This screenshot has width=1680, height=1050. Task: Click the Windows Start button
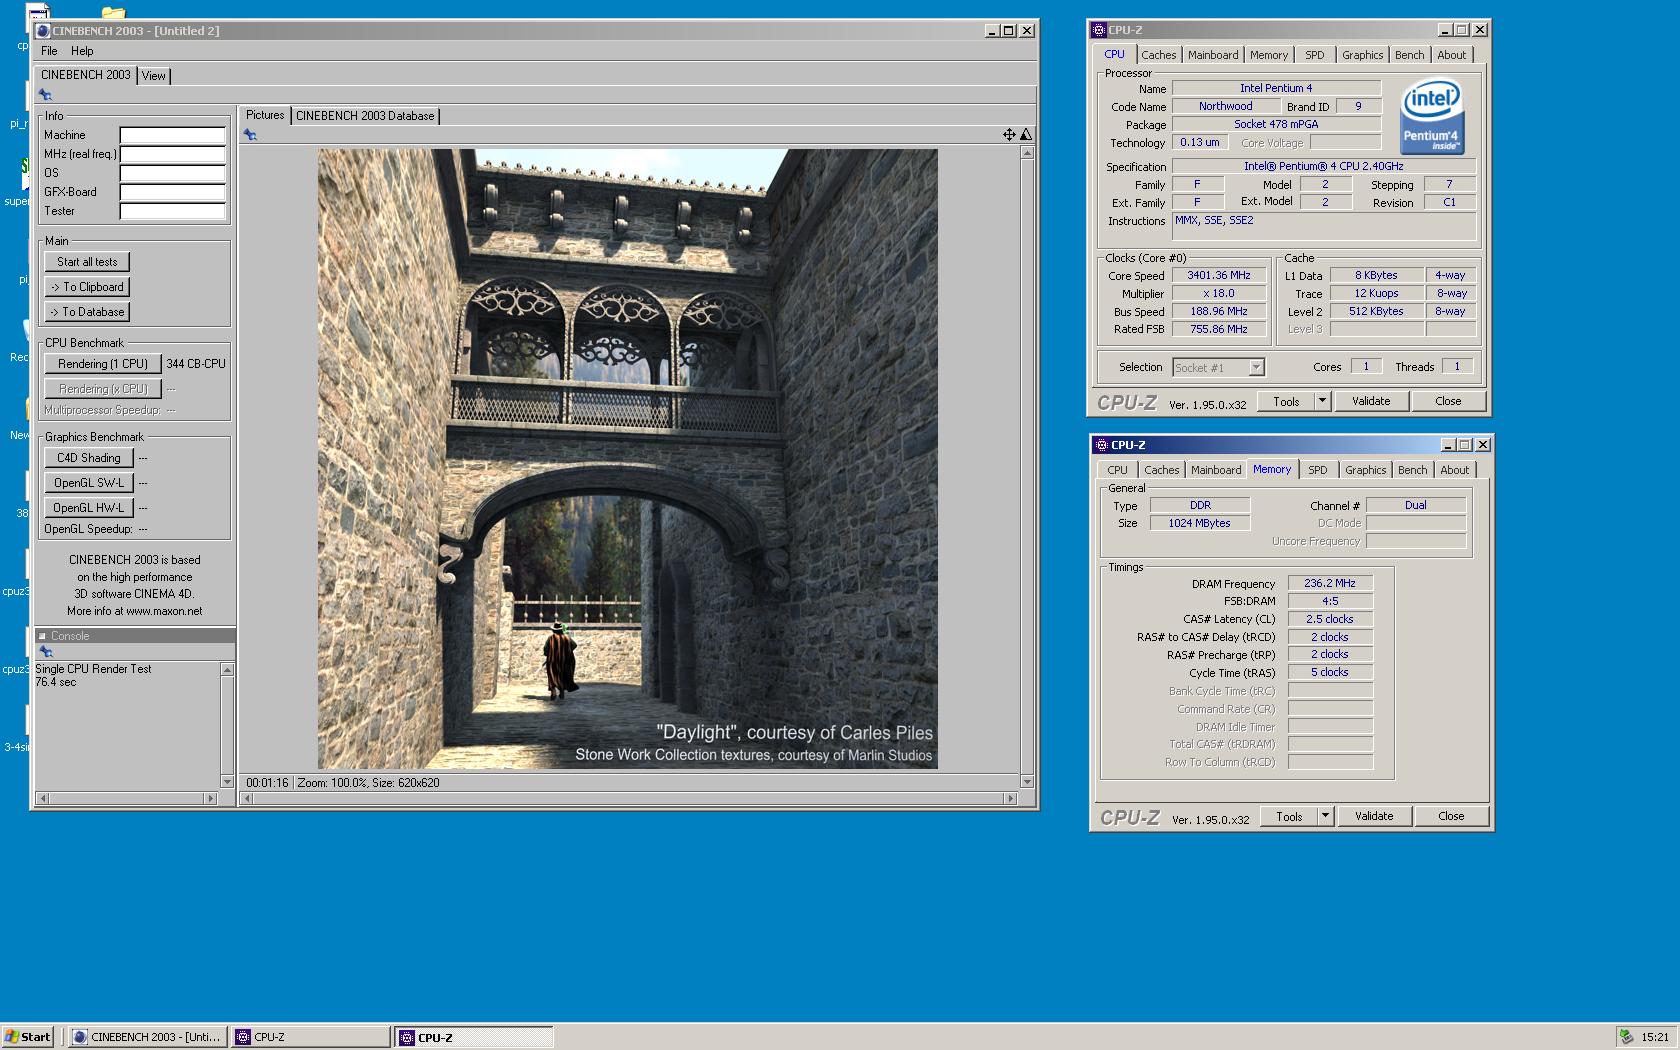(28, 1037)
